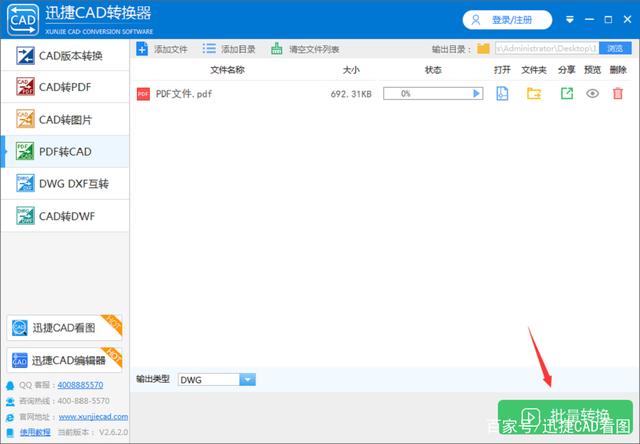The width and height of the screenshot is (640, 444).
Task: Select the PDF转CAD sidebar item
Action: pos(65,151)
